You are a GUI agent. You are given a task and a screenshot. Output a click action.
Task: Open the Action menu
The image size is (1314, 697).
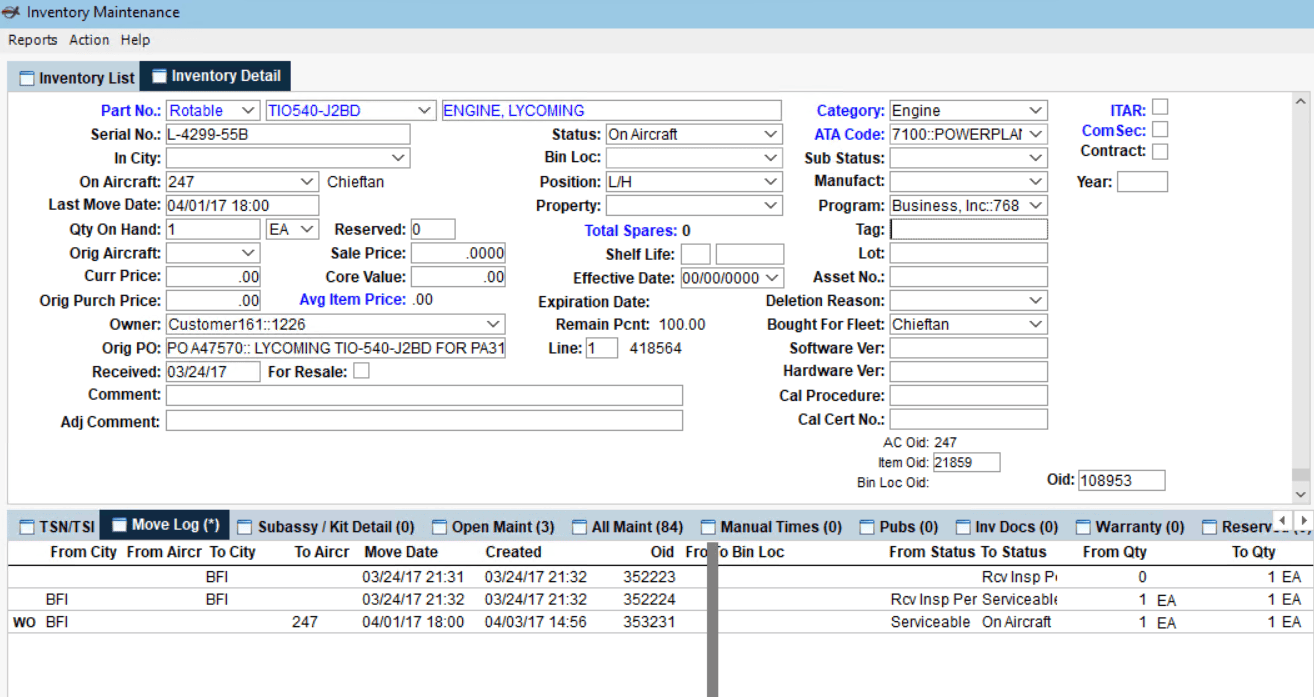[x=89, y=40]
